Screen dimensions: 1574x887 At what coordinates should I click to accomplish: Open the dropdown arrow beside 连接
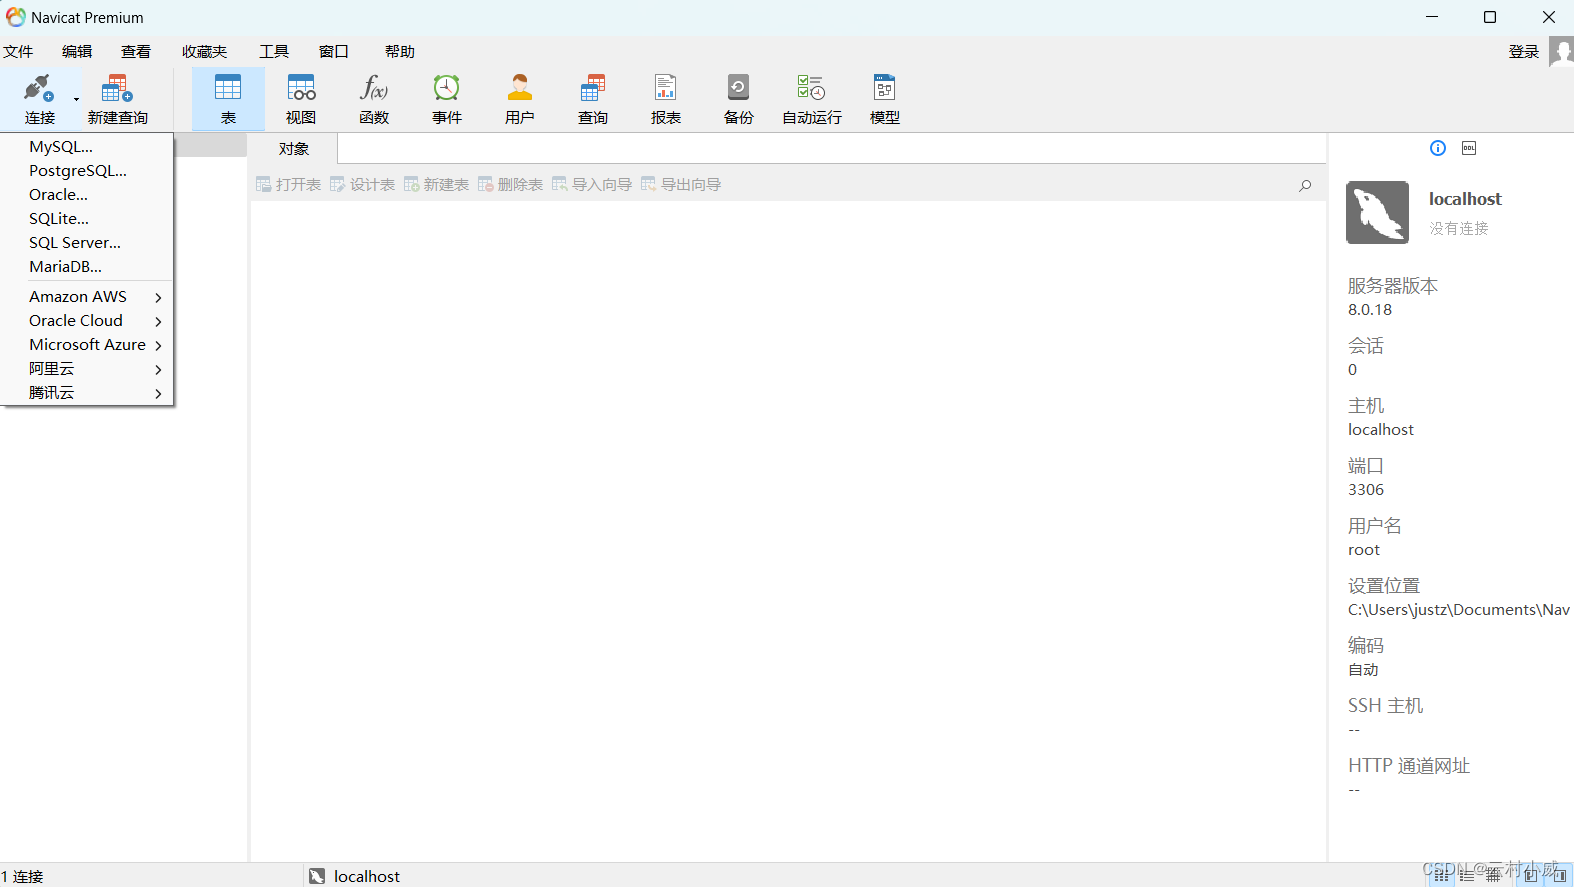[x=76, y=99]
